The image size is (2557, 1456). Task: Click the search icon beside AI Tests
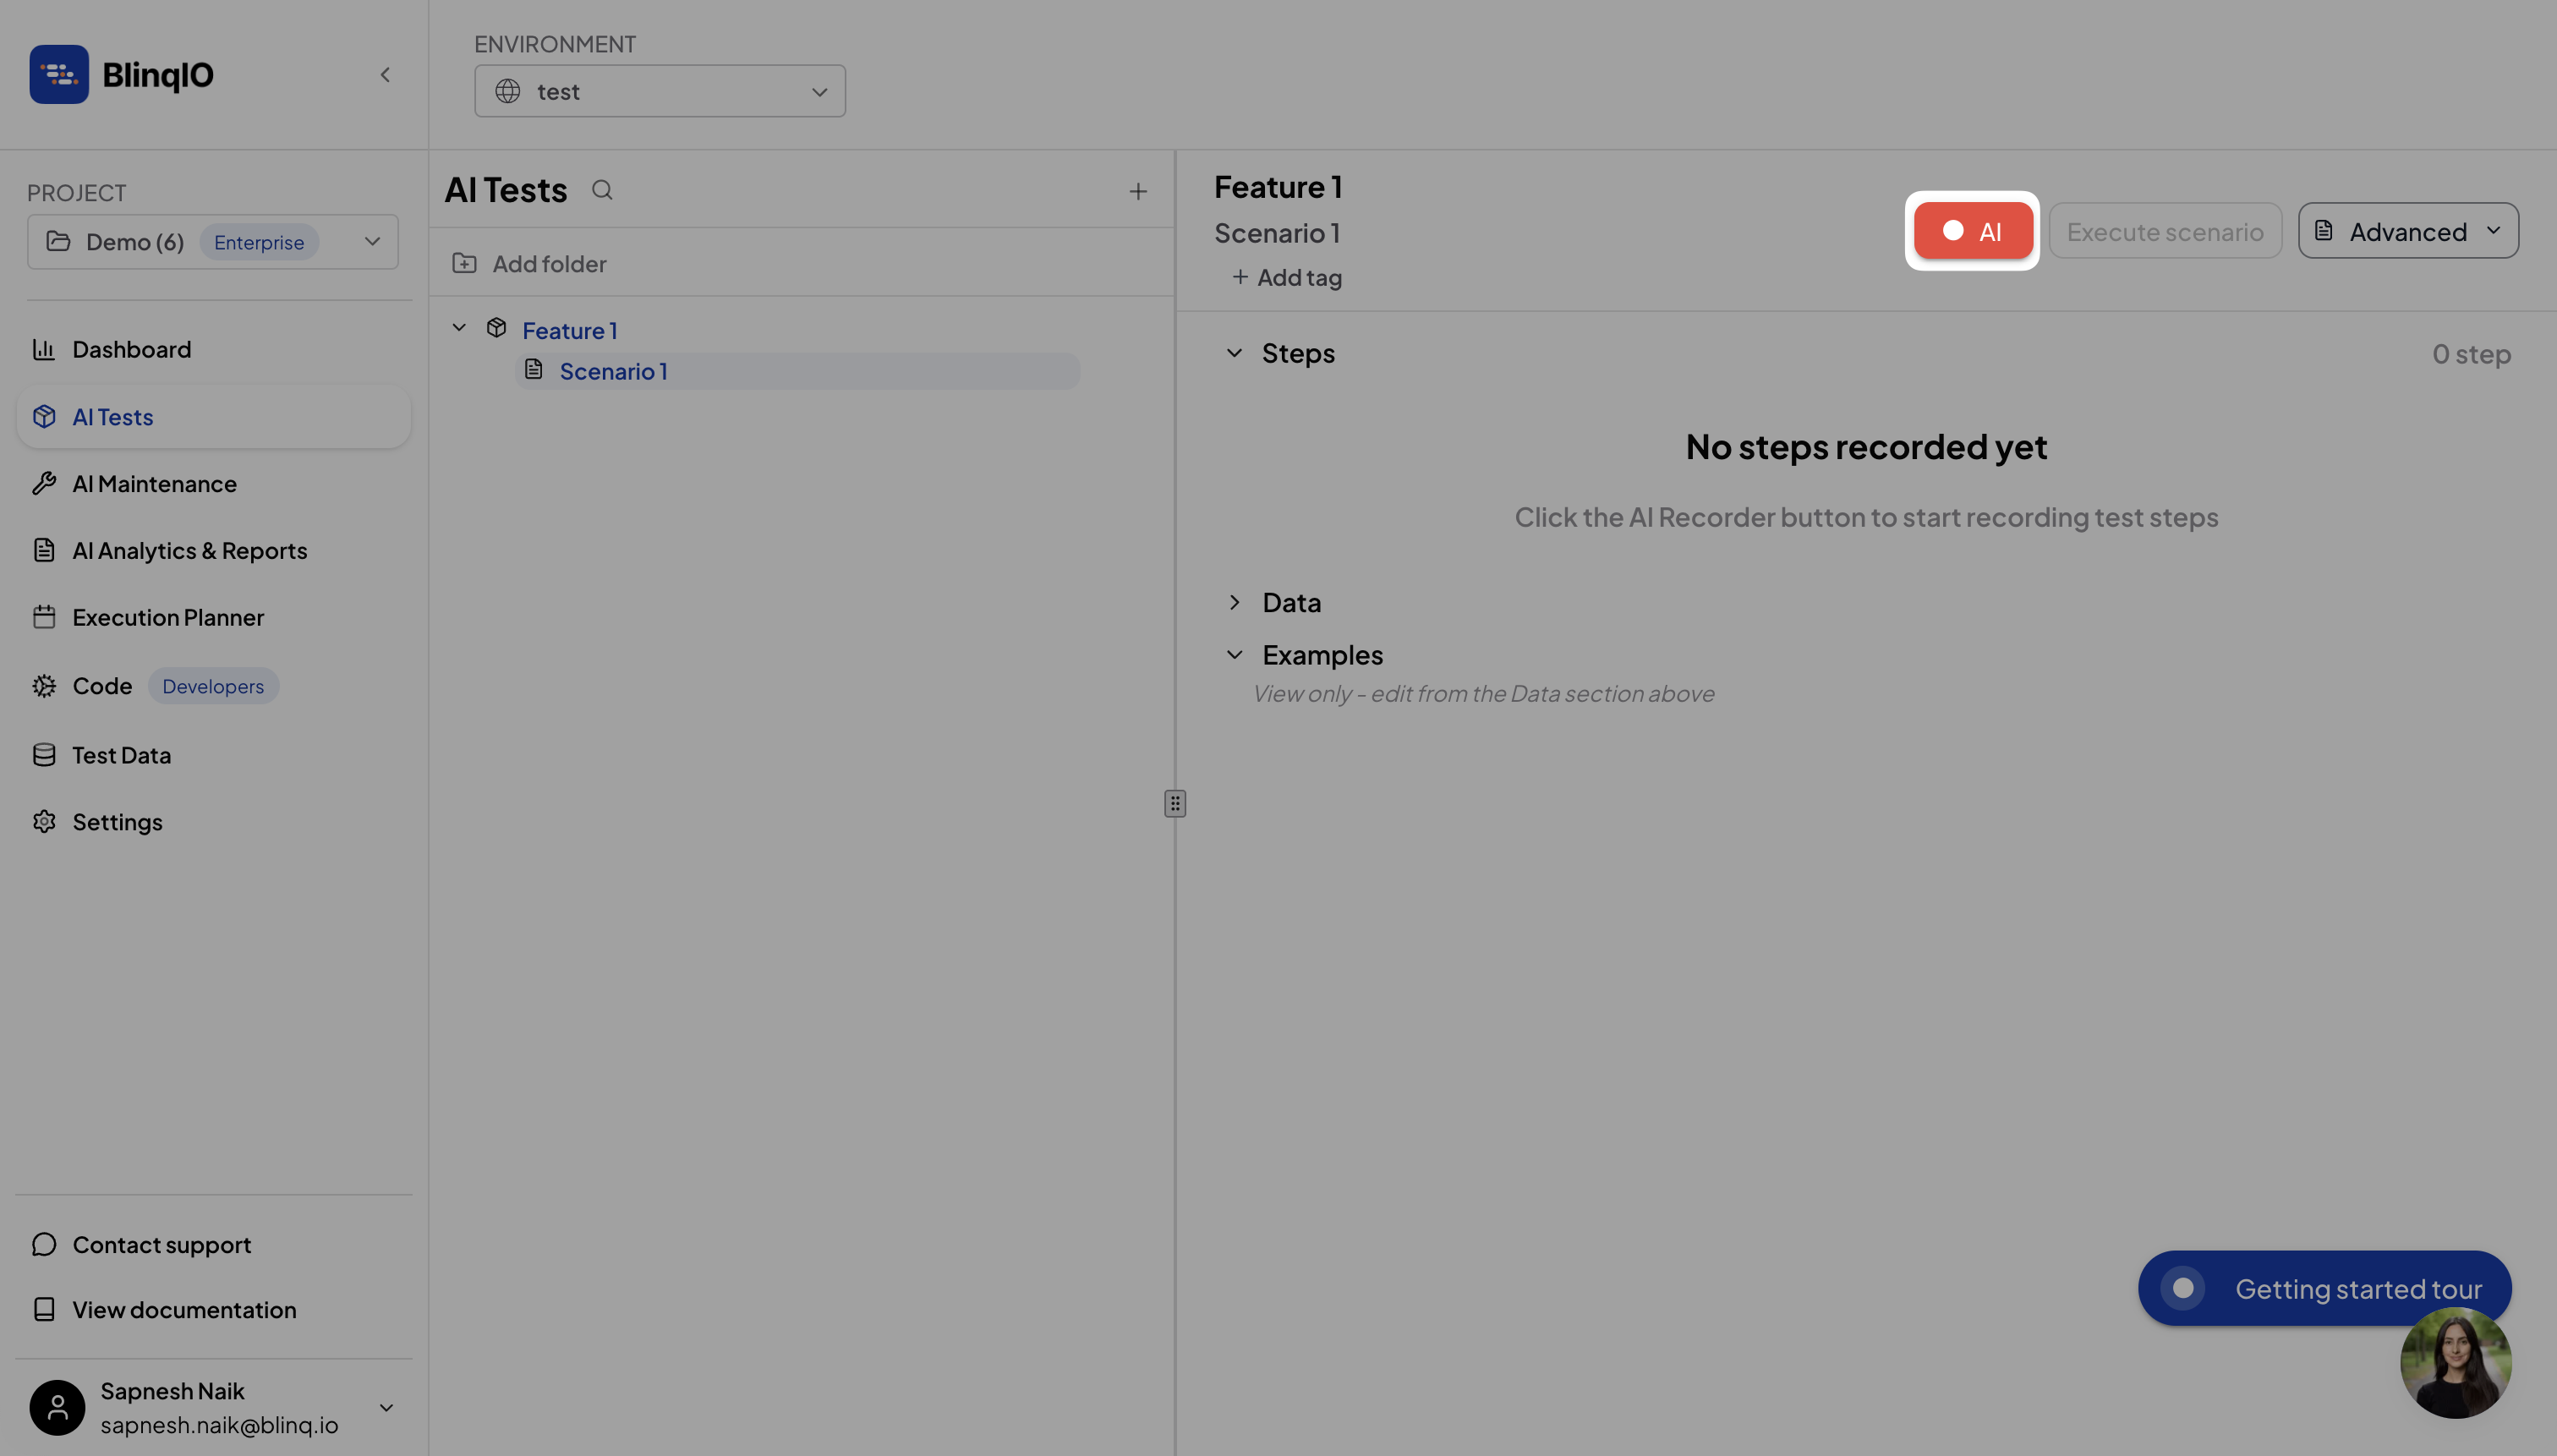point(602,190)
